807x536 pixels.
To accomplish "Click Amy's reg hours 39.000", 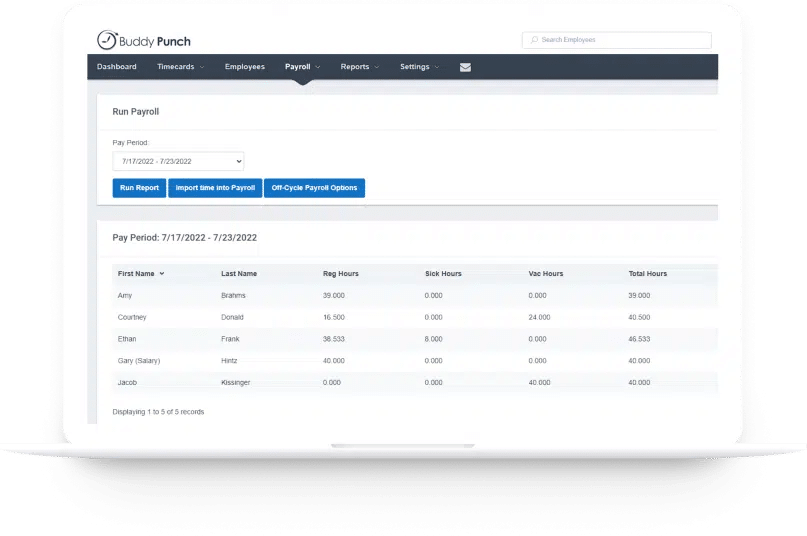I will coord(334,296).
